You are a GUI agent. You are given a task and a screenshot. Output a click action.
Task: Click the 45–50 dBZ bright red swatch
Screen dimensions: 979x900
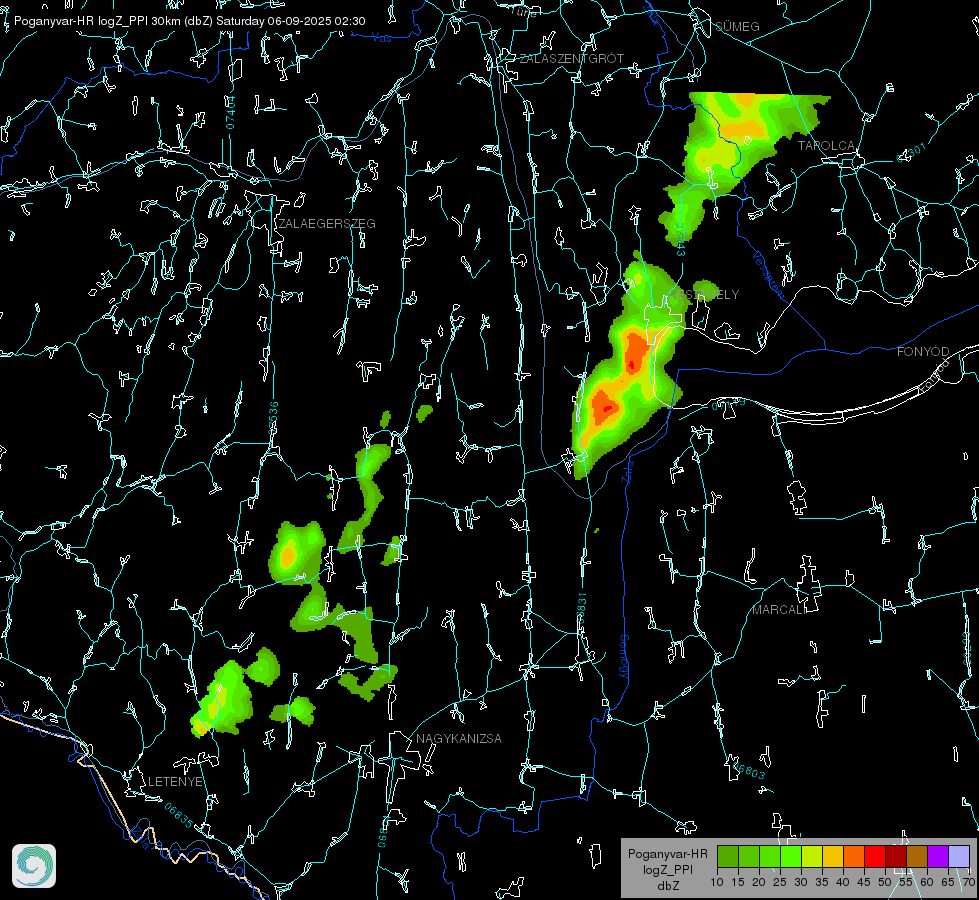click(875, 856)
